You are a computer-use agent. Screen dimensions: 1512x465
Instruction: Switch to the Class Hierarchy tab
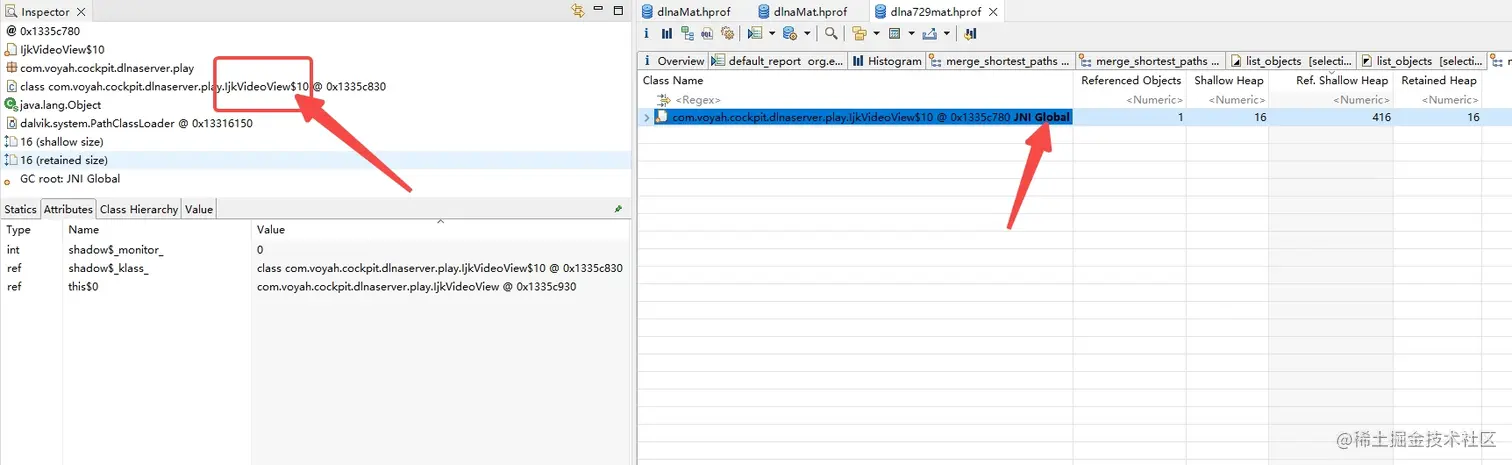tap(139, 209)
